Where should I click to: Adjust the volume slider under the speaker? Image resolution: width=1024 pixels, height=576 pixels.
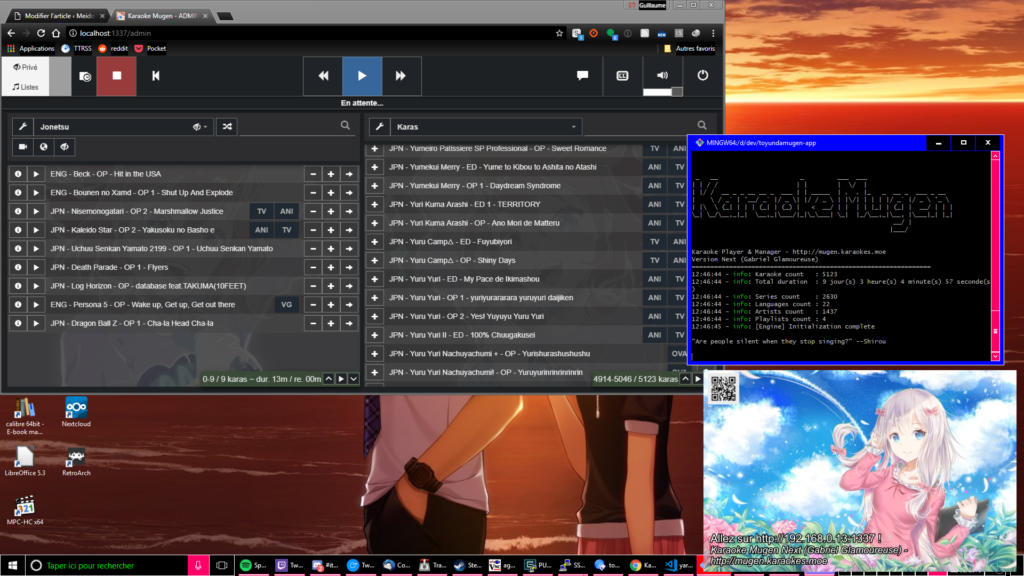(x=662, y=91)
